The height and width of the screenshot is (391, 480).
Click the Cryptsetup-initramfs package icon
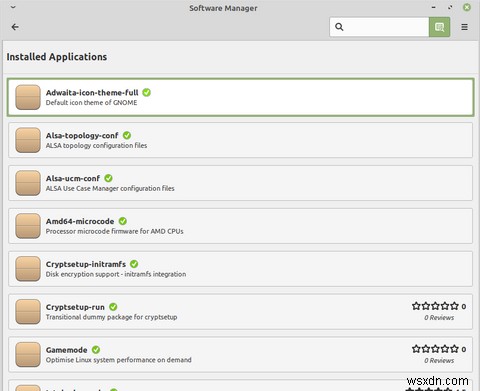point(28,269)
